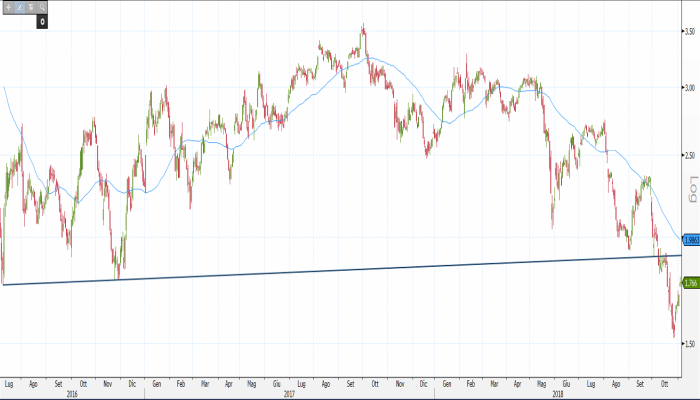Click the Mag month label above 2017
The height and width of the screenshot is (400, 700).
point(252,383)
